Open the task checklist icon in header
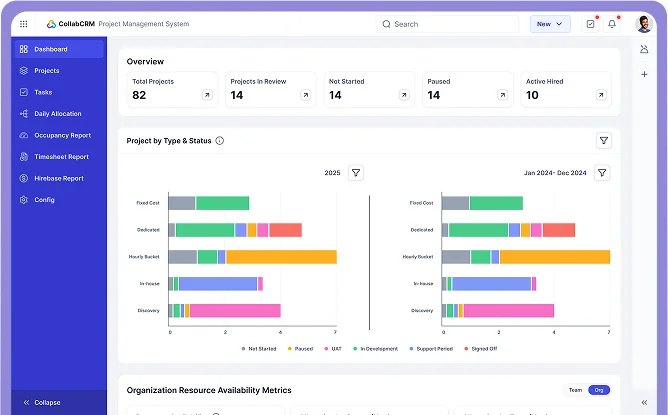This screenshot has width=668, height=415. pyautogui.click(x=590, y=24)
